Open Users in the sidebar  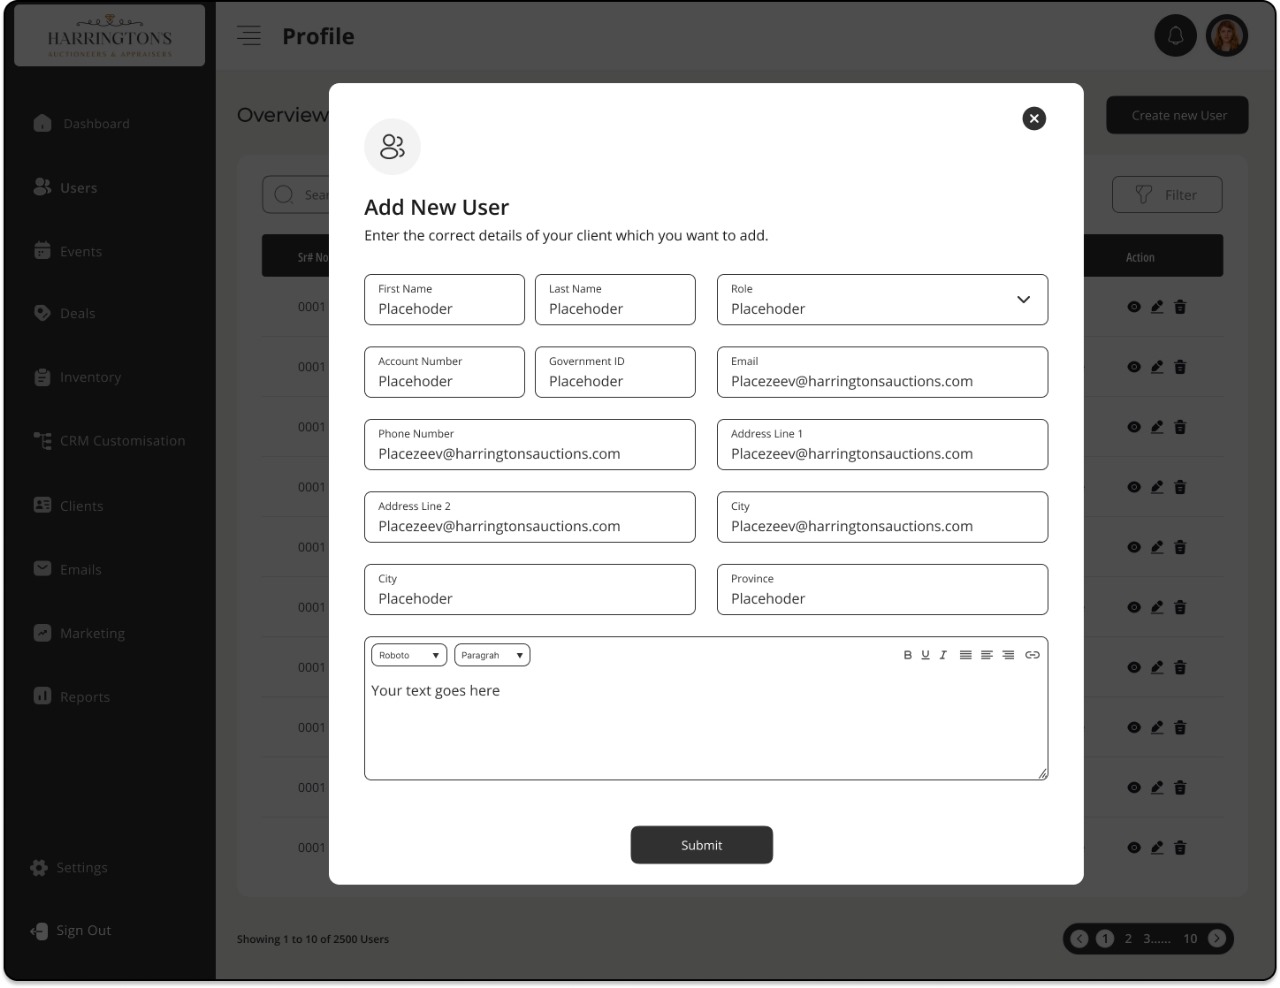tap(78, 188)
